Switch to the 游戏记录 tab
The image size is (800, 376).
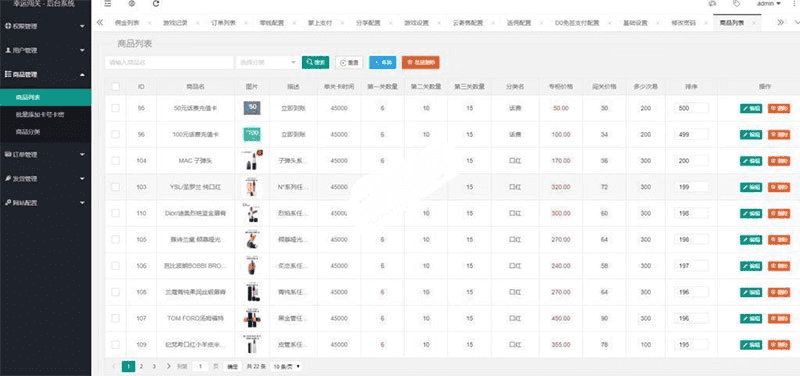174,23
